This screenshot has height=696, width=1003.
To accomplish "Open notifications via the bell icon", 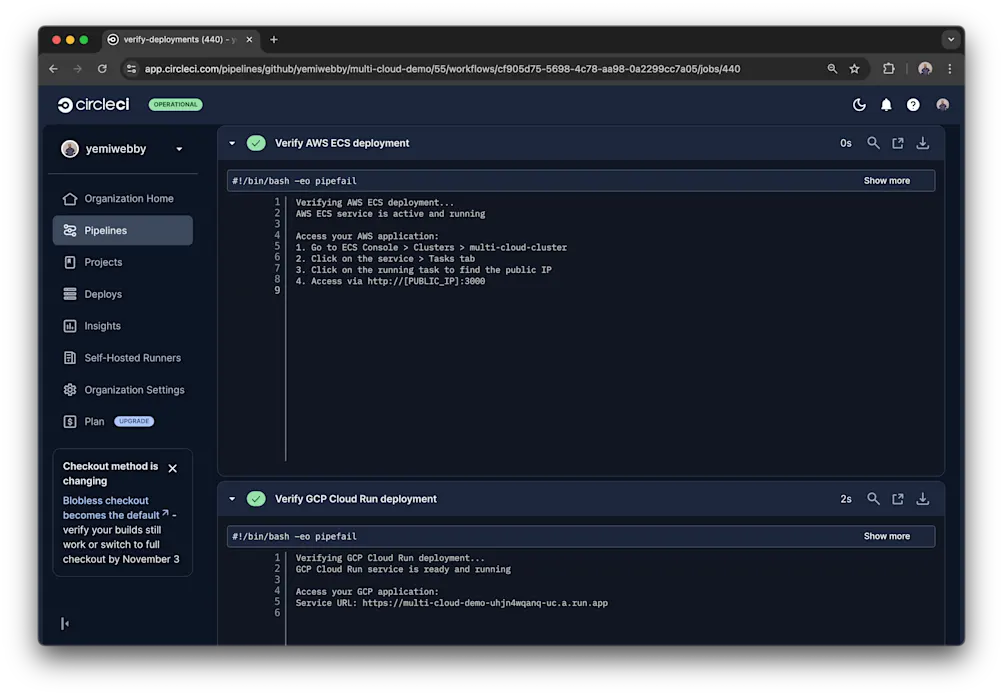I will (x=885, y=104).
